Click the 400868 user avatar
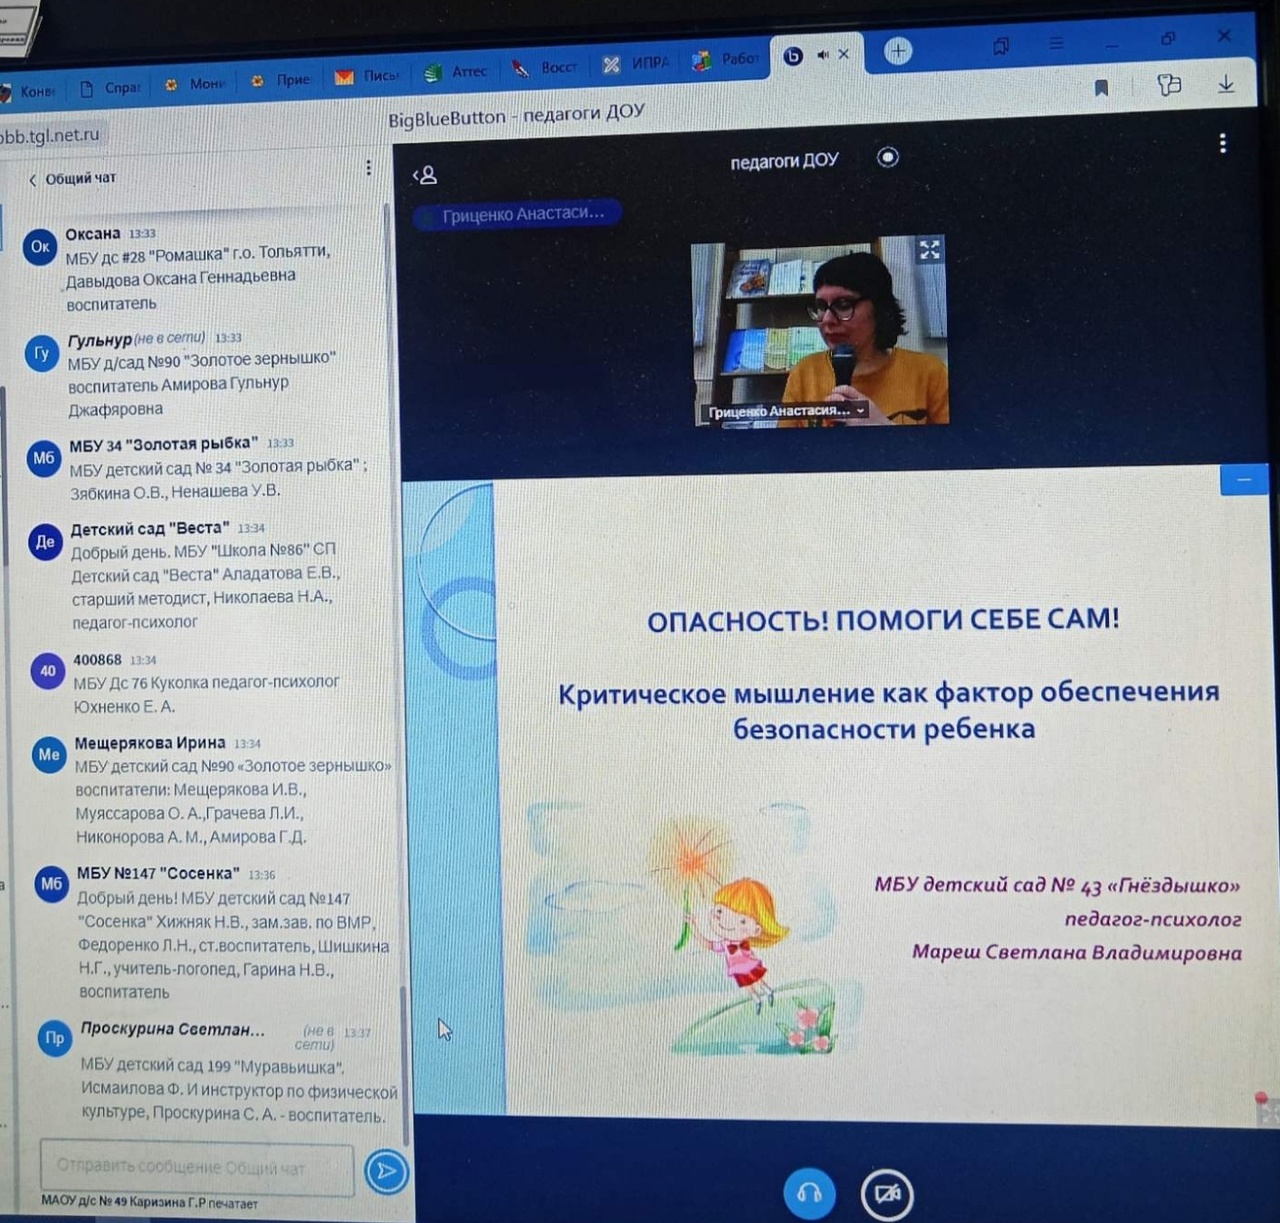The height and width of the screenshot is (1223, 1280). point(47,671)
